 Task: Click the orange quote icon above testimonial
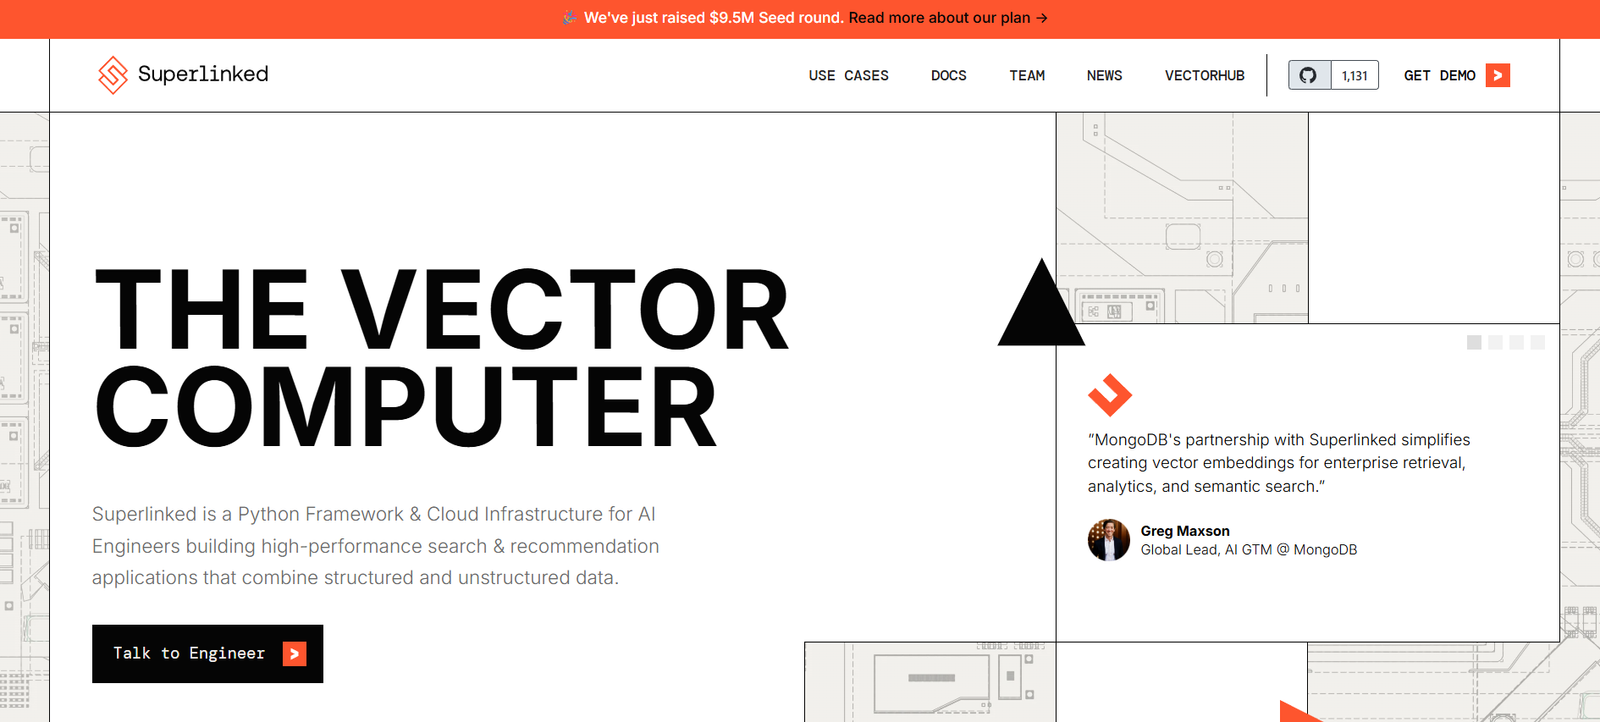1109,395
